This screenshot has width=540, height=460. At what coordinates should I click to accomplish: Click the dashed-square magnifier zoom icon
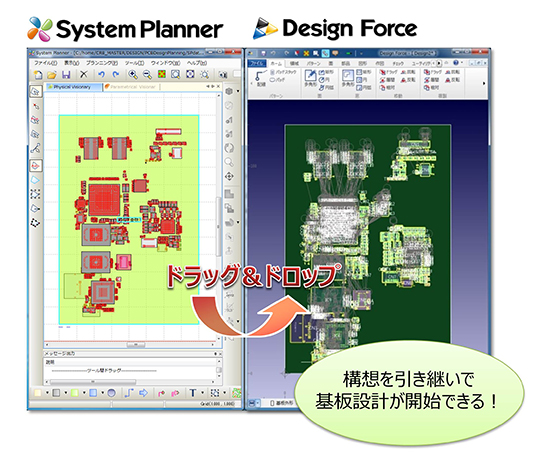205,74
